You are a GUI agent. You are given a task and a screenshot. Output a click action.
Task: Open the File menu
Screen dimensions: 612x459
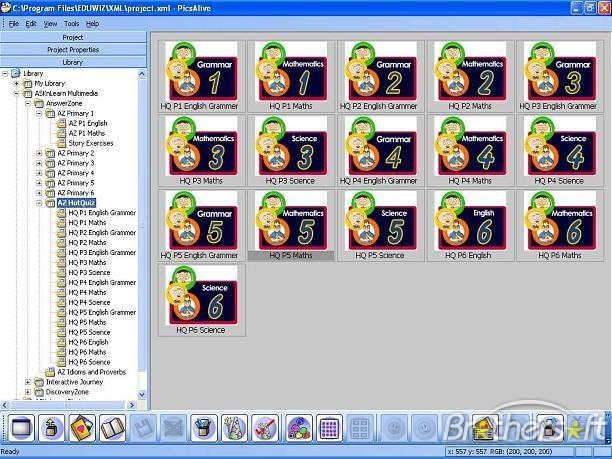click(x=14, y=24)
